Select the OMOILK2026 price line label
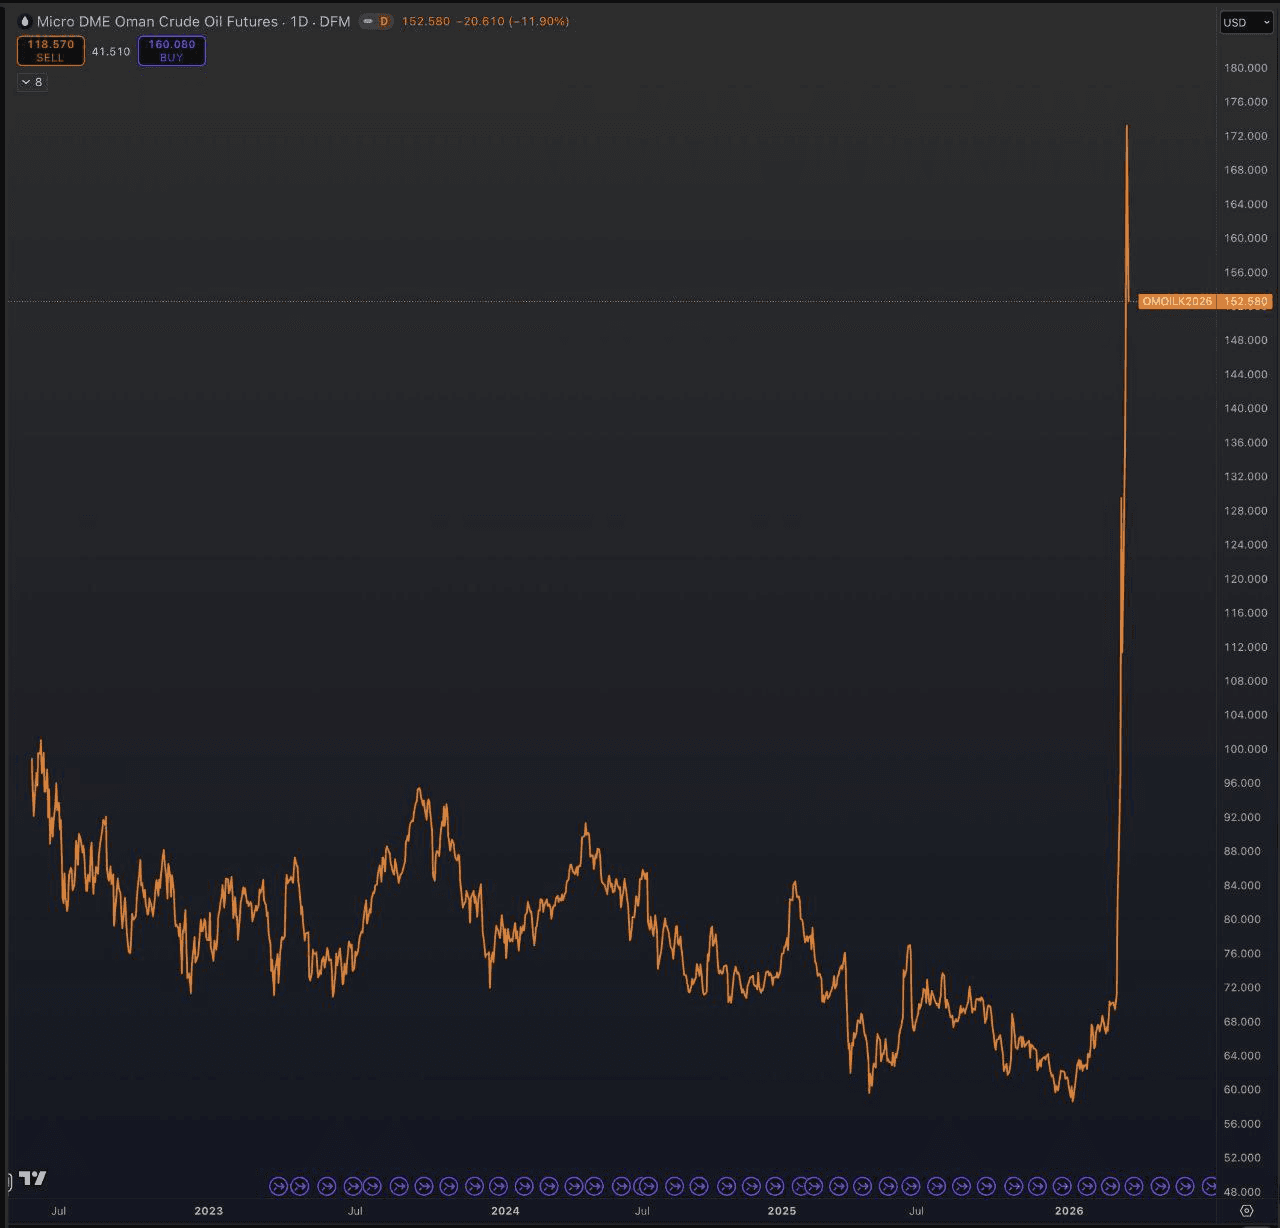This screenshot has height=1228, width=1280. (1176, 301)
